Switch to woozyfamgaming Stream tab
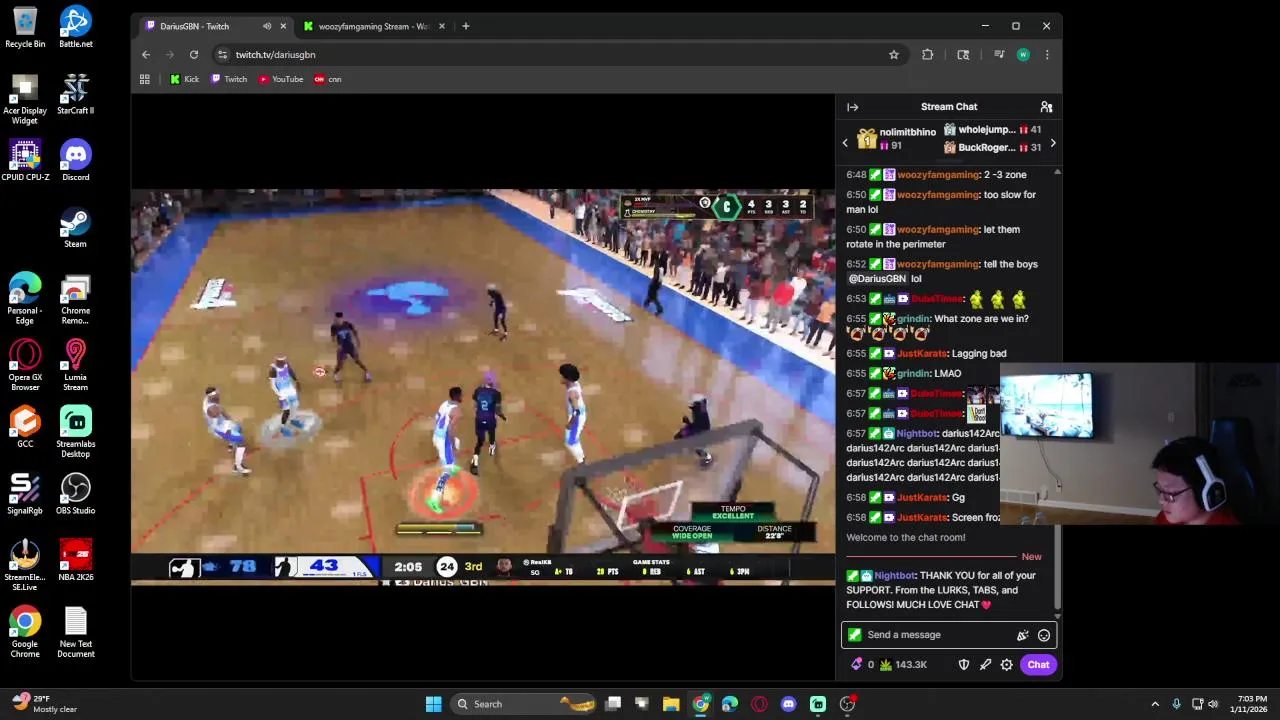1280x720 pixels. click(x=373, y=26)
